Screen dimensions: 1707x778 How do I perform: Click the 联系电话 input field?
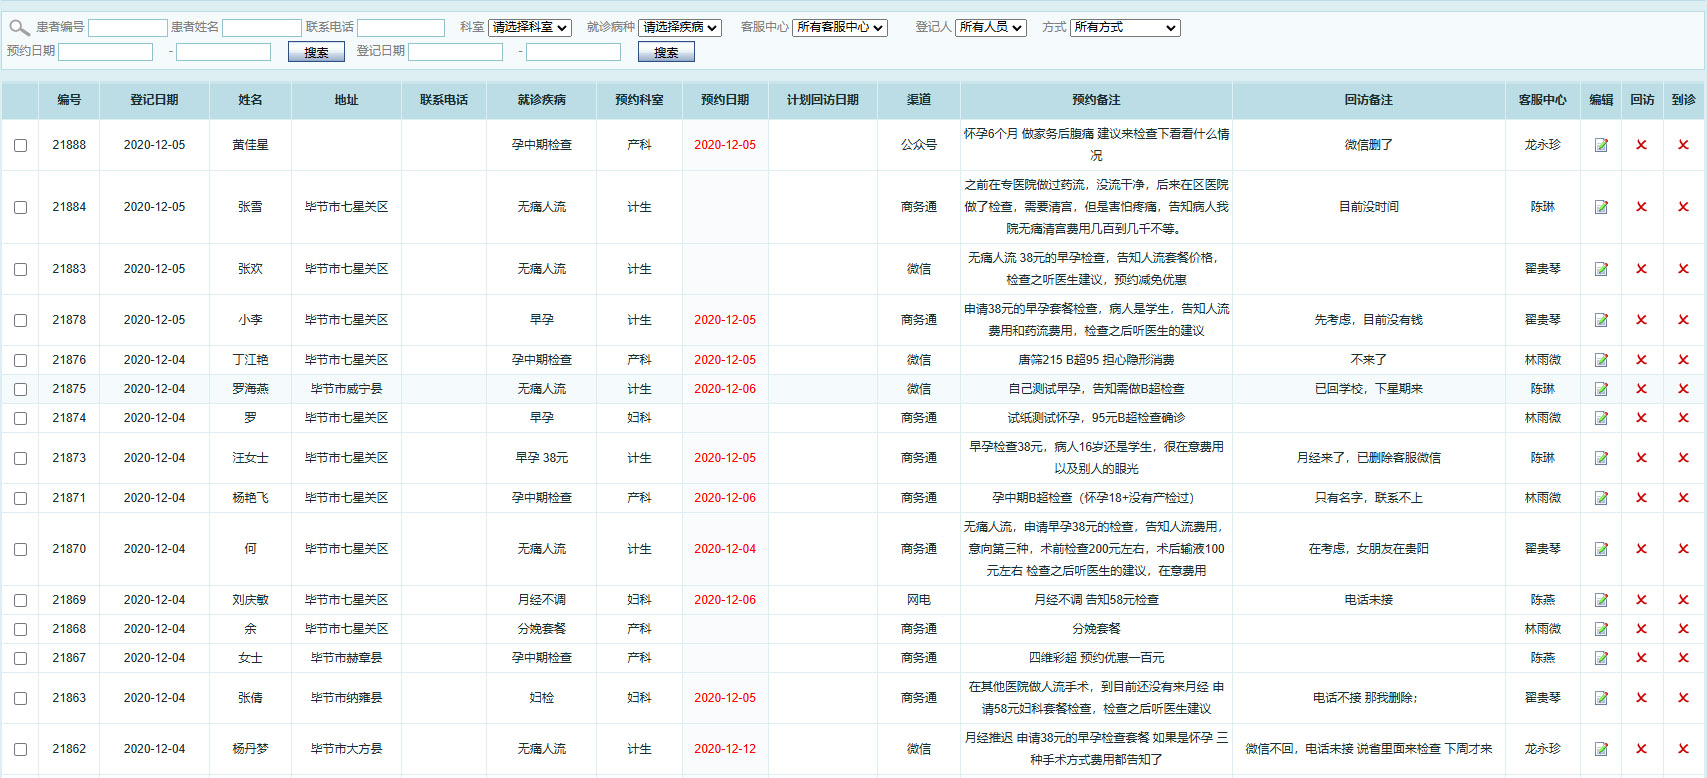coord(401,28)
